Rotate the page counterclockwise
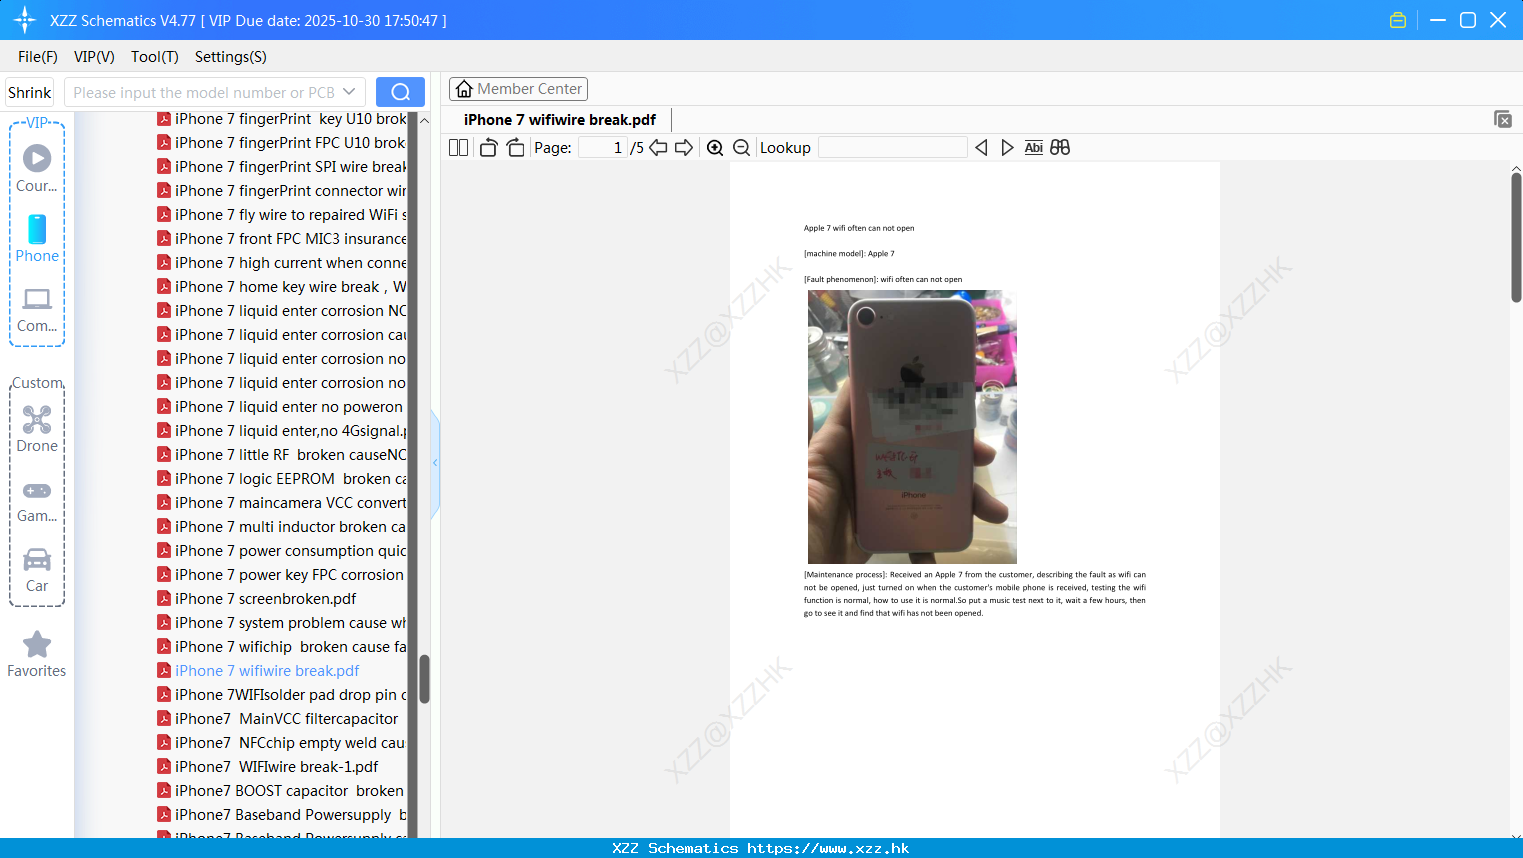 488,148
